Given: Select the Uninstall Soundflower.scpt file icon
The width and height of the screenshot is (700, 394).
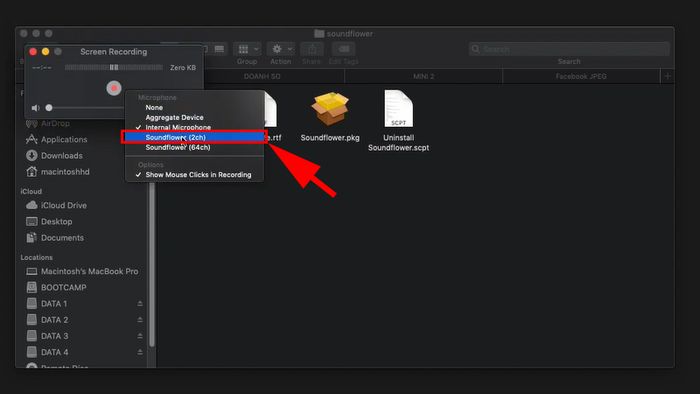Looking at the screenshot, I should (399, 108).
